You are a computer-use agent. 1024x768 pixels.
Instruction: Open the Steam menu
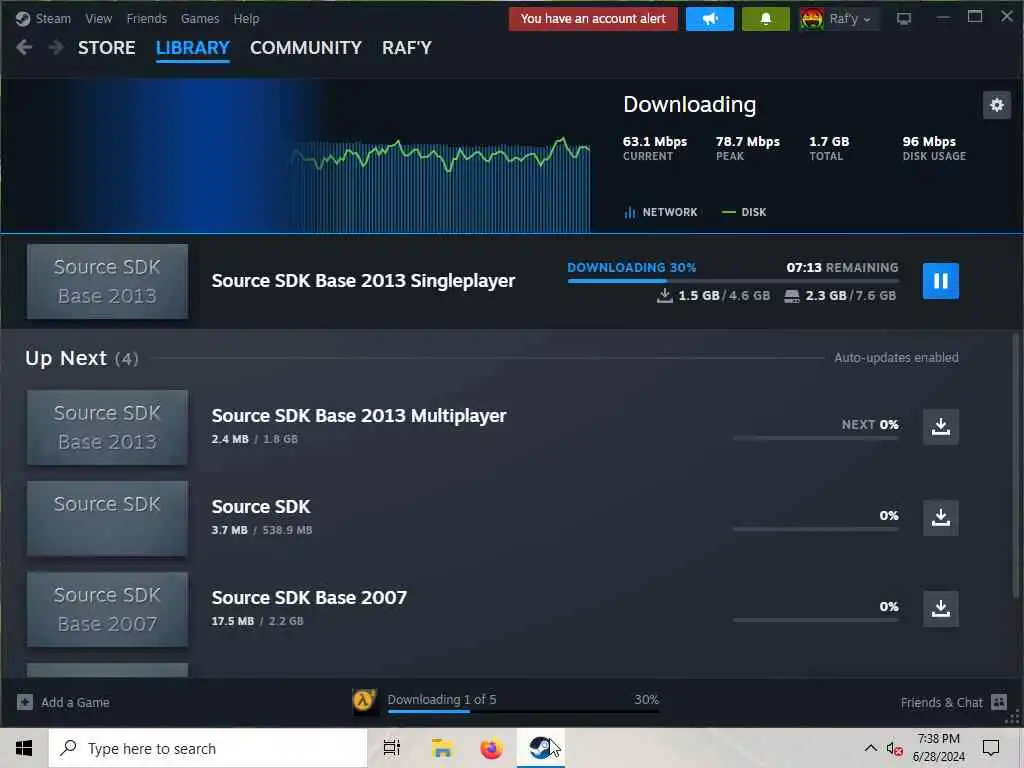(53, 19)
